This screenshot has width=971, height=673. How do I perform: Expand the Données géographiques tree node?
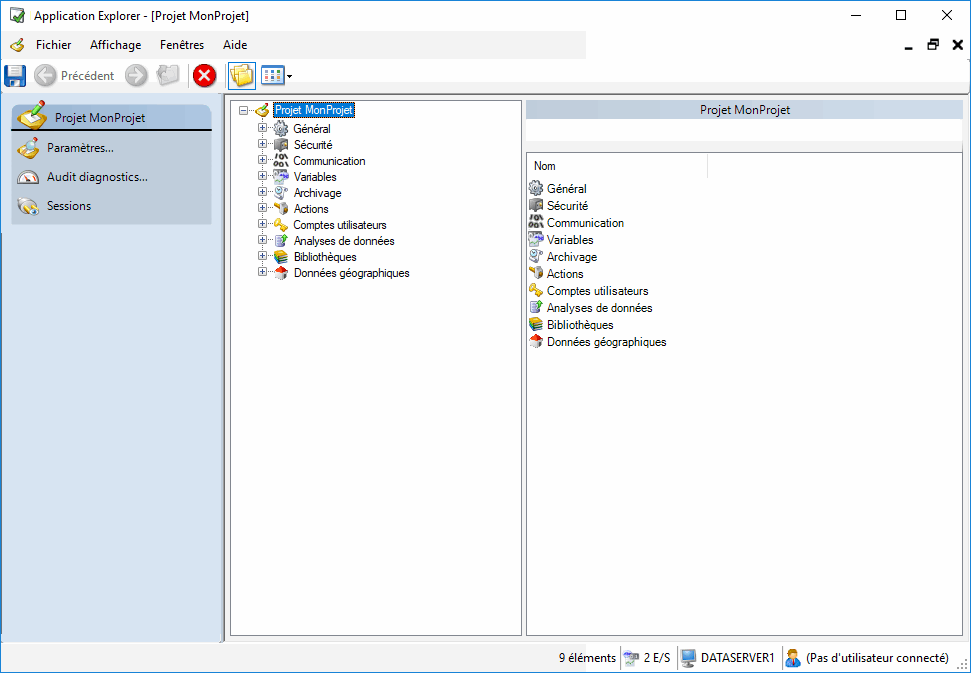click(263, 272)
